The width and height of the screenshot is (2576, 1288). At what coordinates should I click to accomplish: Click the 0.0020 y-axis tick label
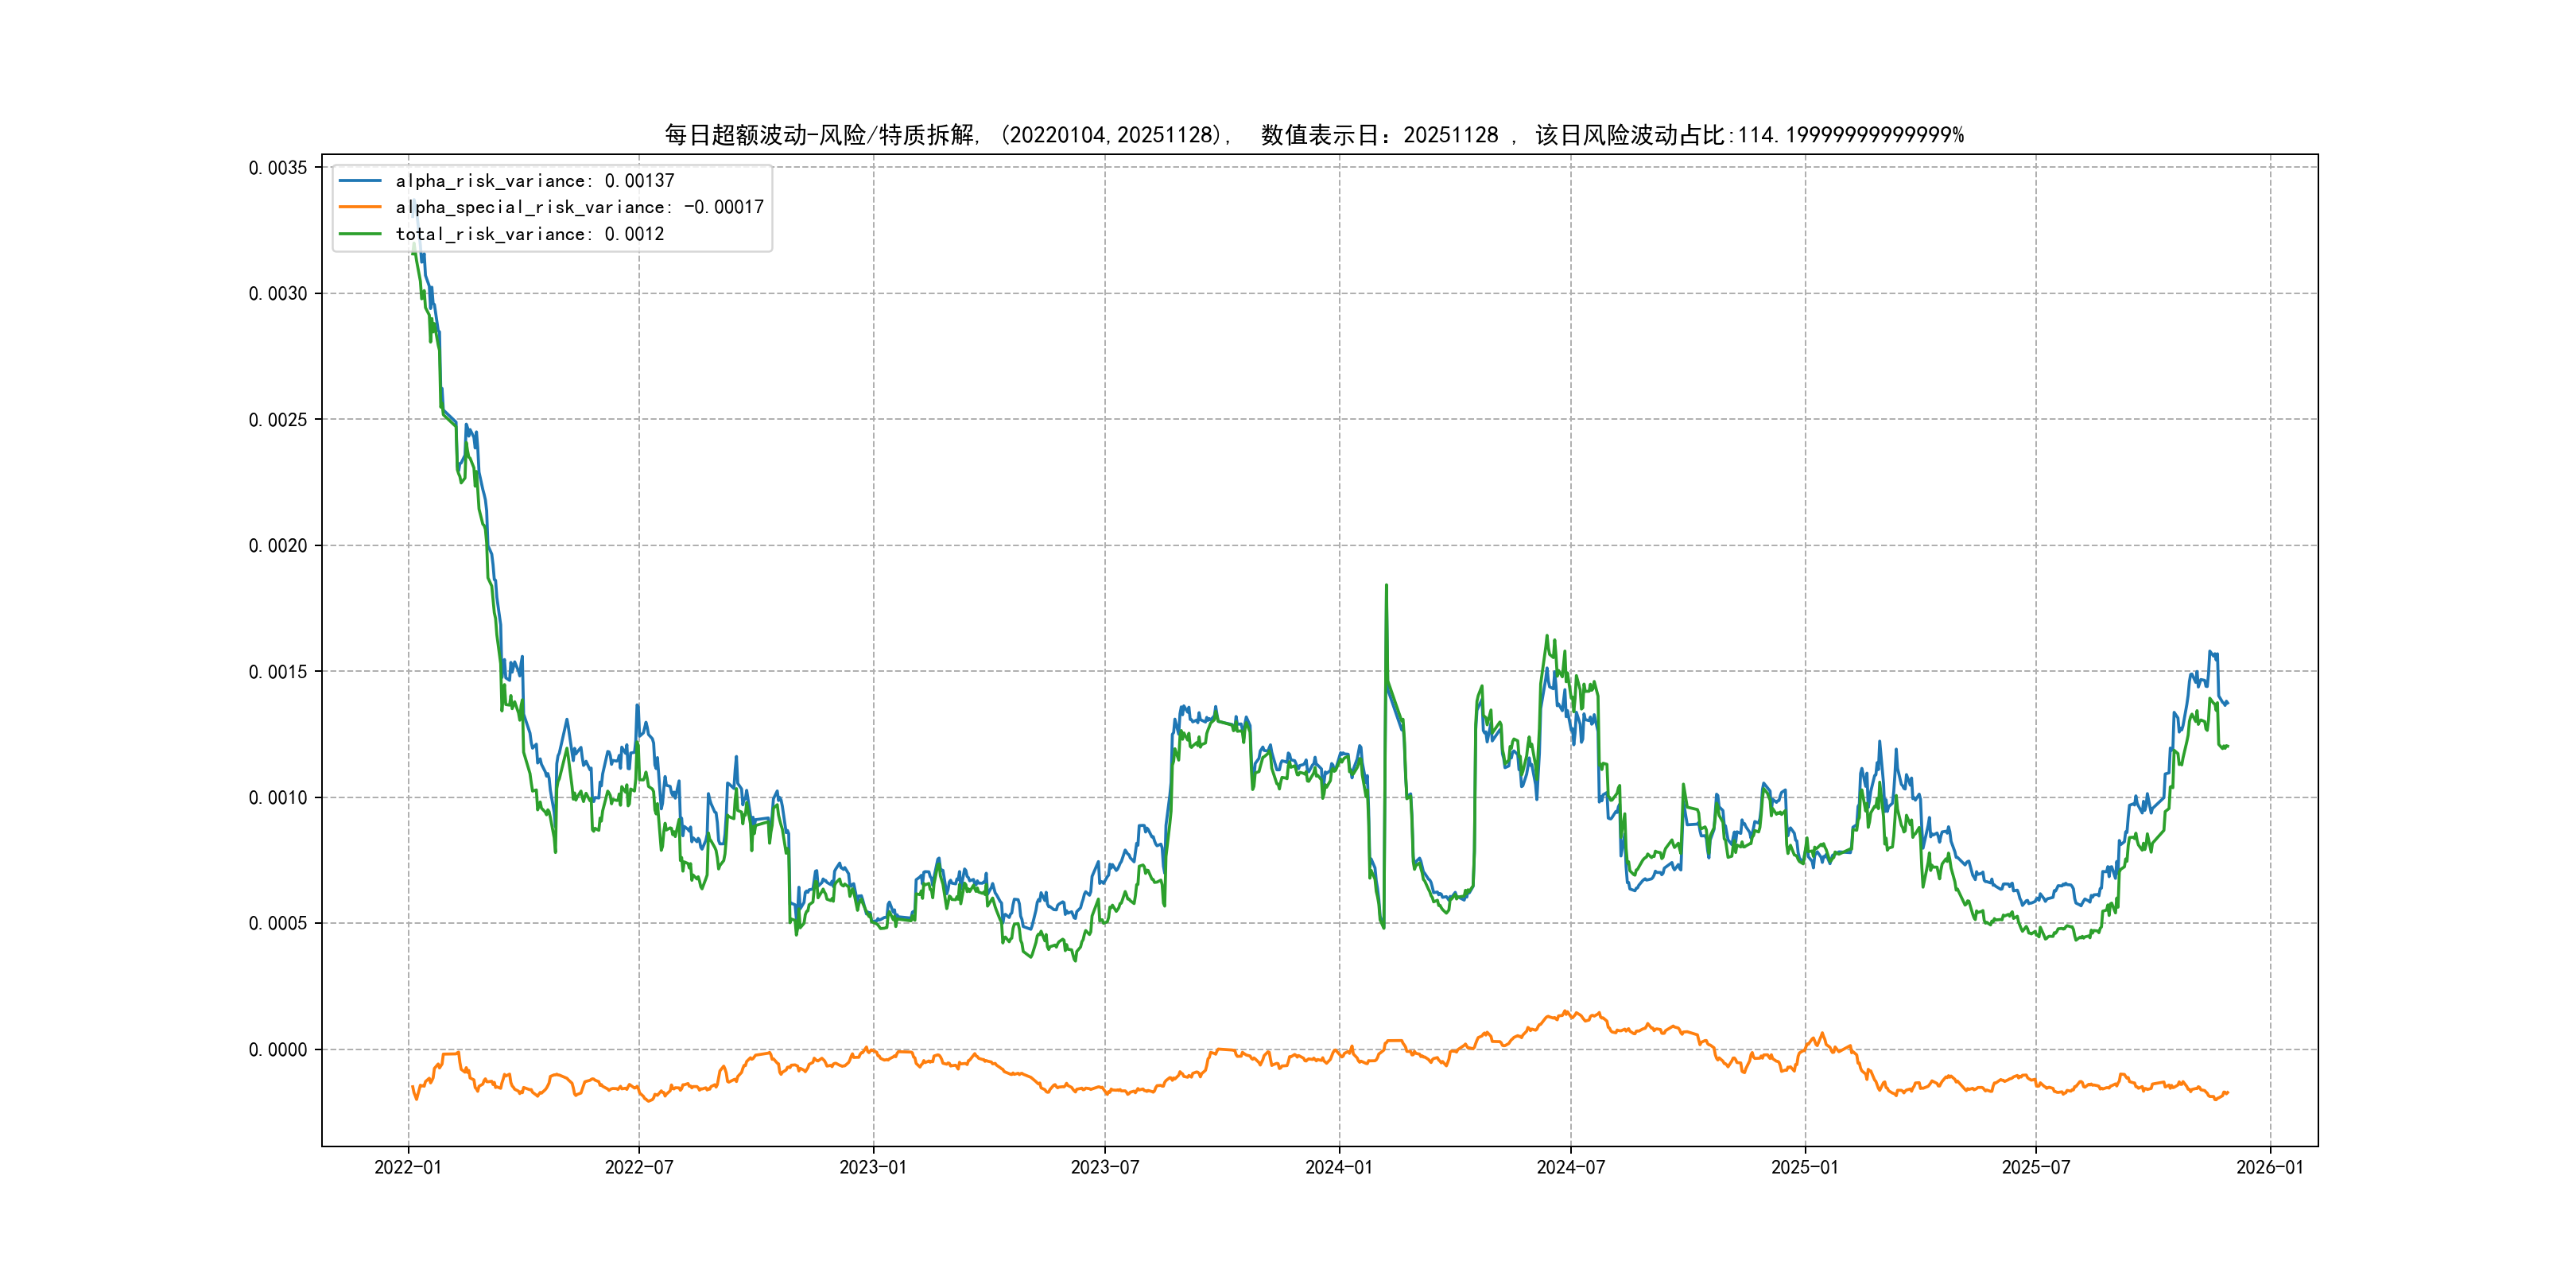pos(278,546)
